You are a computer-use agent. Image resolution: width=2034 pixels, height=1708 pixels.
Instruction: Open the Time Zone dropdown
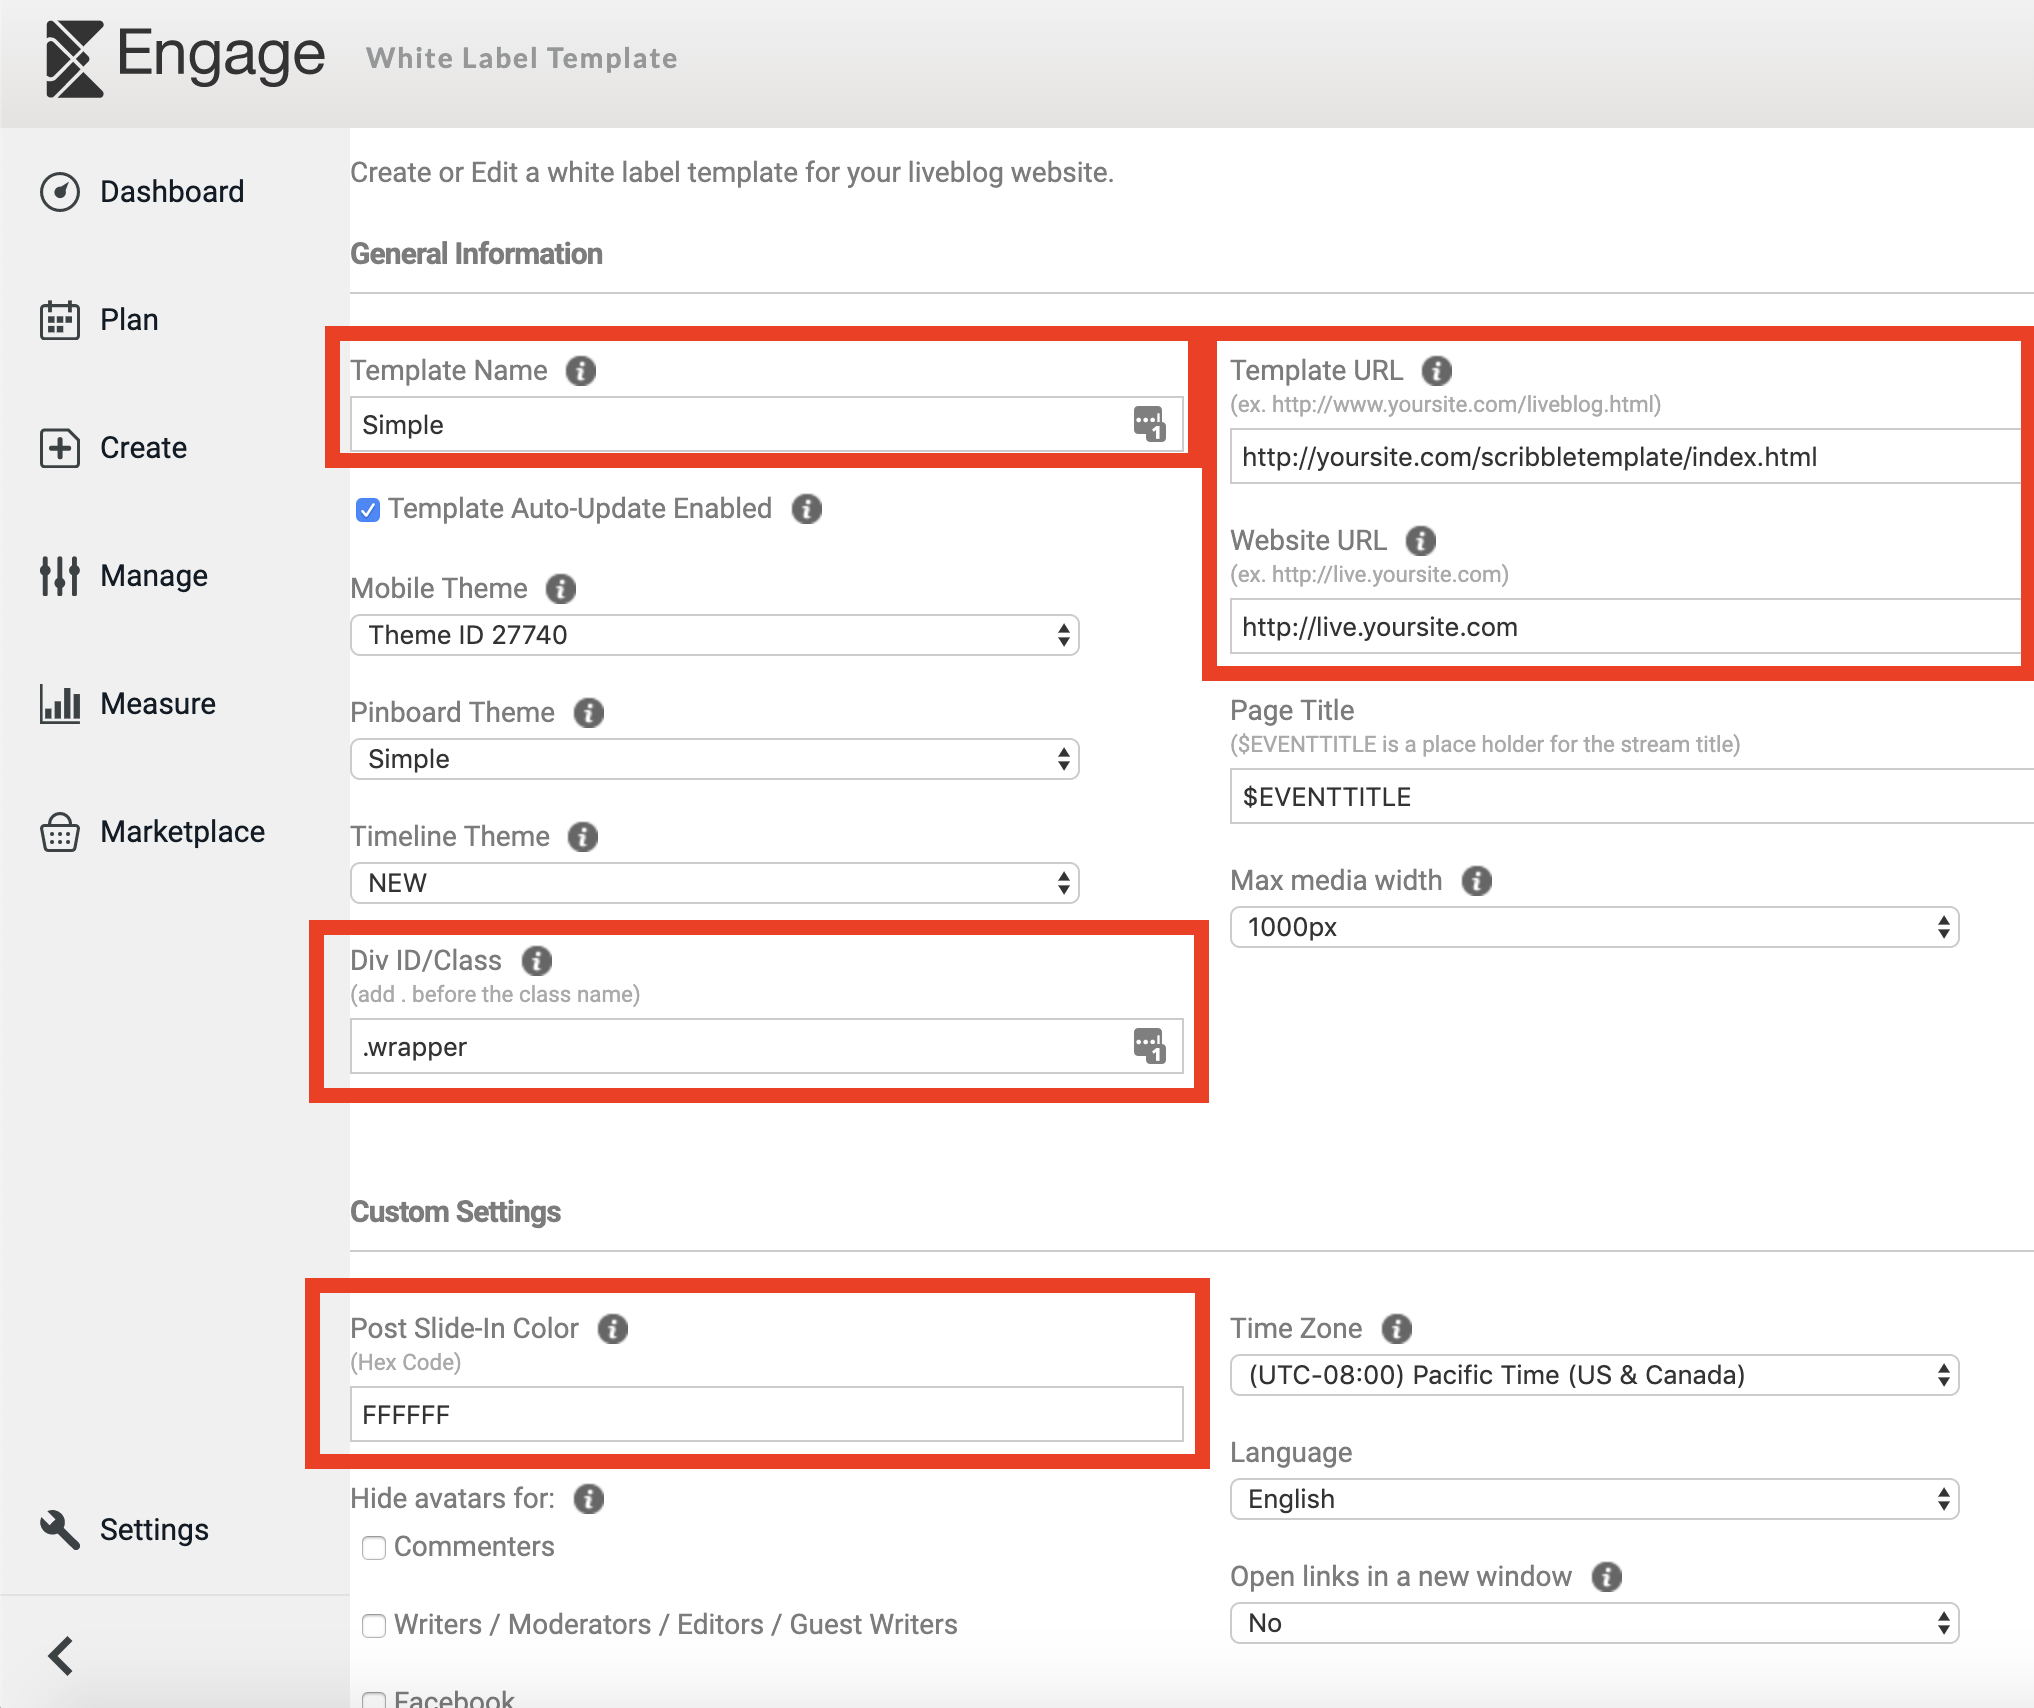coord(1595,1375)
